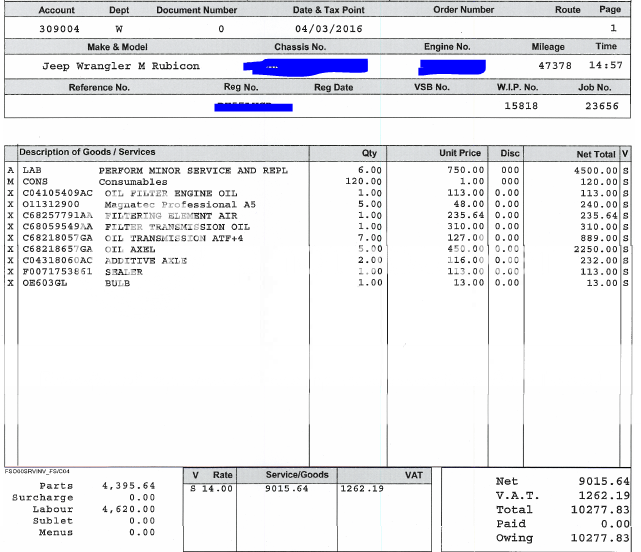The width and height of the screenshot is (641, 552).
Task: Click additive axle net total 232.00
Action: (599, 260)
